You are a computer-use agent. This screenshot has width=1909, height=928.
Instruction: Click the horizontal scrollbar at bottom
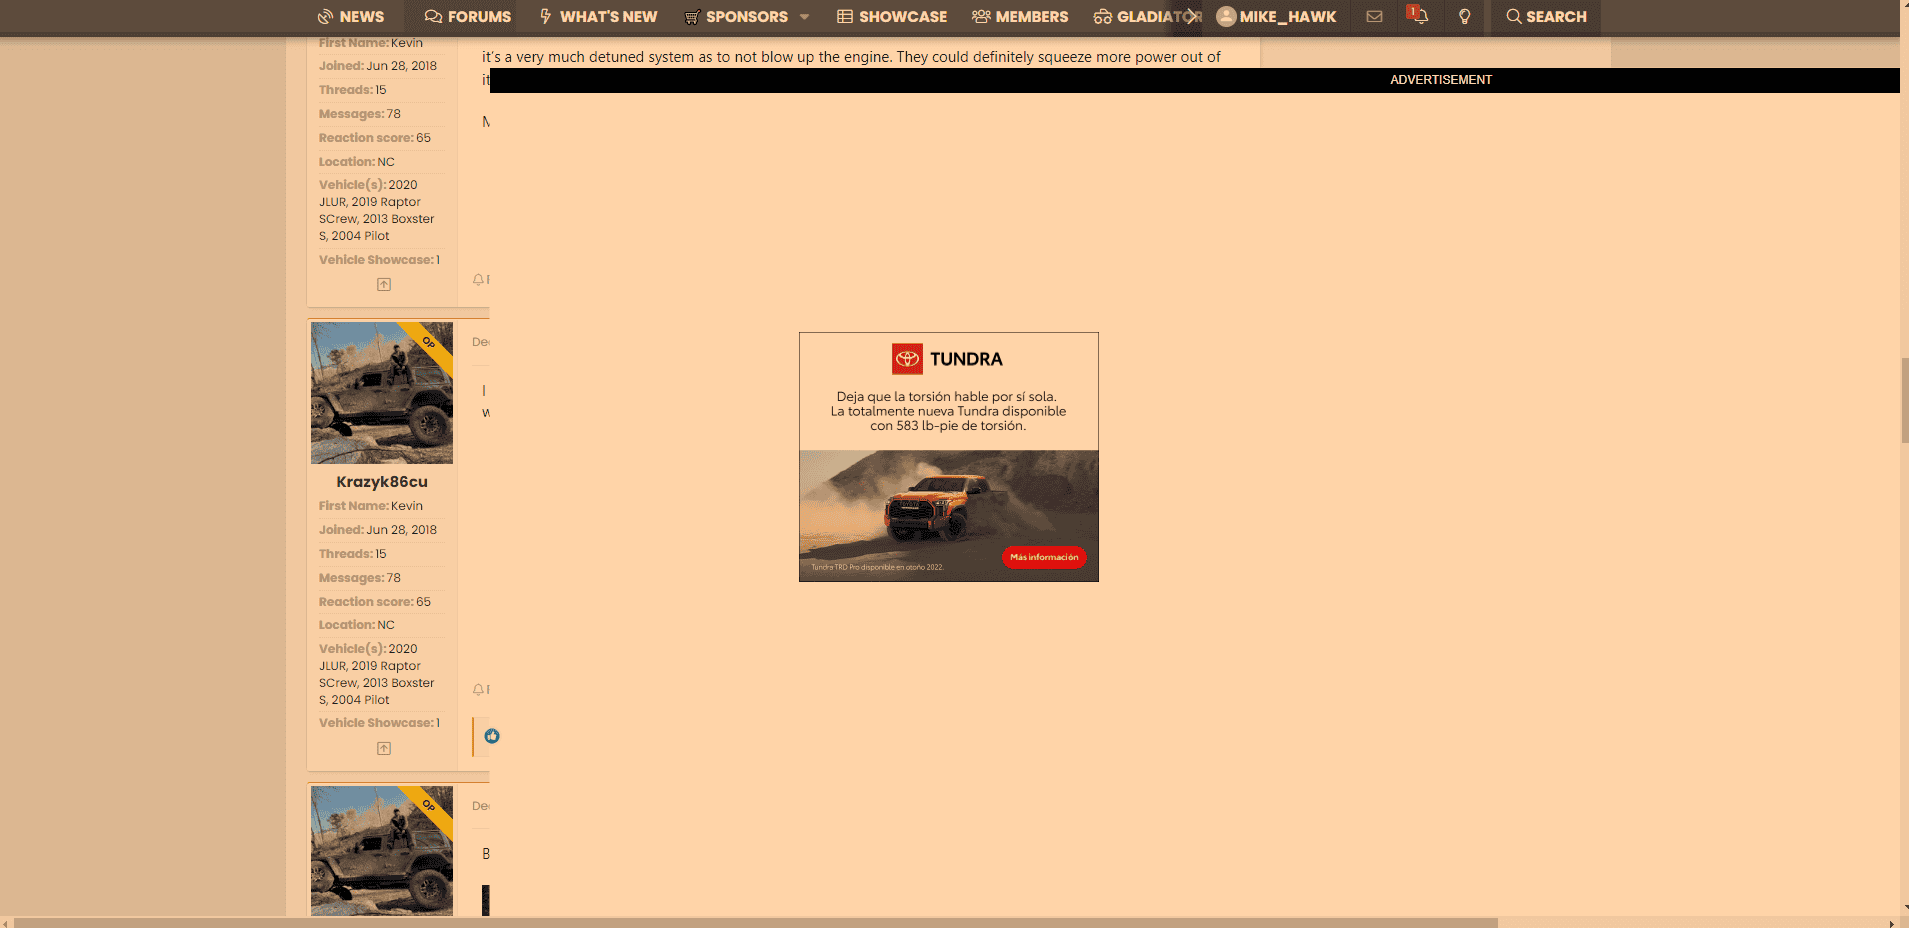(x=755, y=923)
